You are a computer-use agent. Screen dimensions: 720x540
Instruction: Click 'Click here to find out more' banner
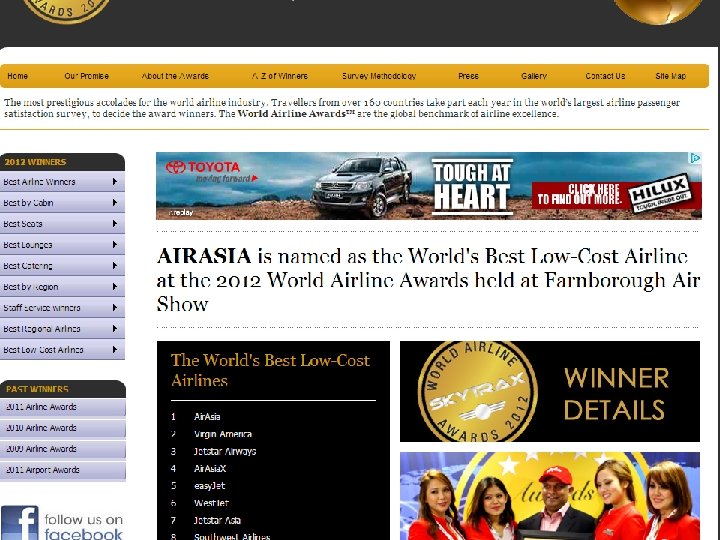(579, 195)
